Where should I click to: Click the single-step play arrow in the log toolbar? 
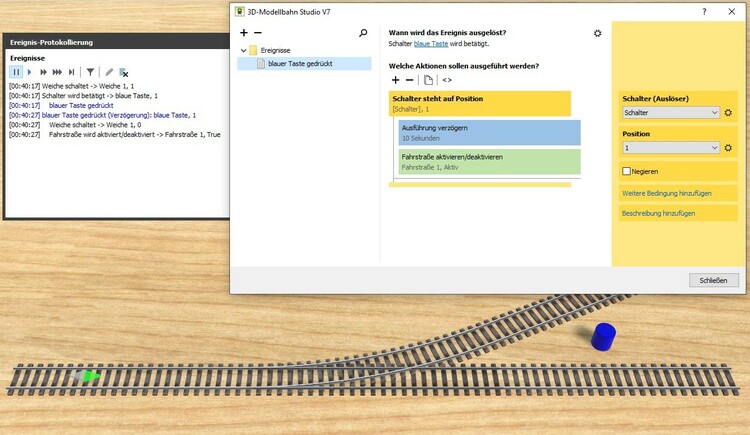tap(29, 72)
